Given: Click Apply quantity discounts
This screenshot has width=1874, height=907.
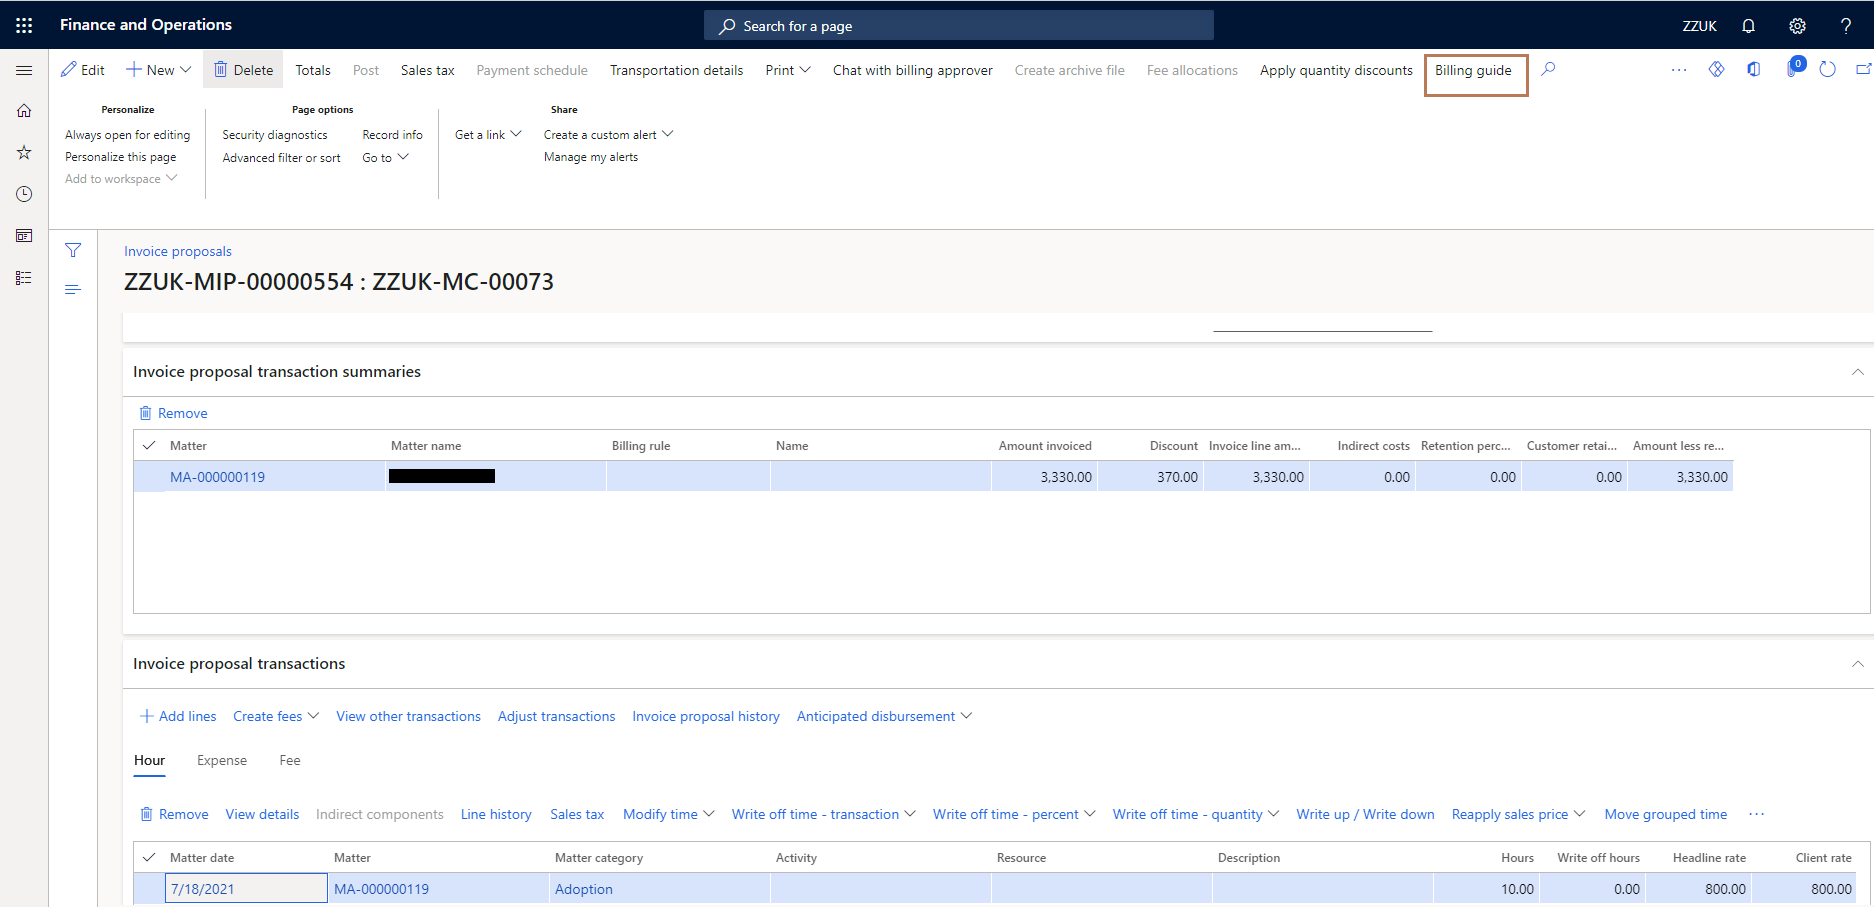Looking at the screenshot, I should tap(1336, 70).
